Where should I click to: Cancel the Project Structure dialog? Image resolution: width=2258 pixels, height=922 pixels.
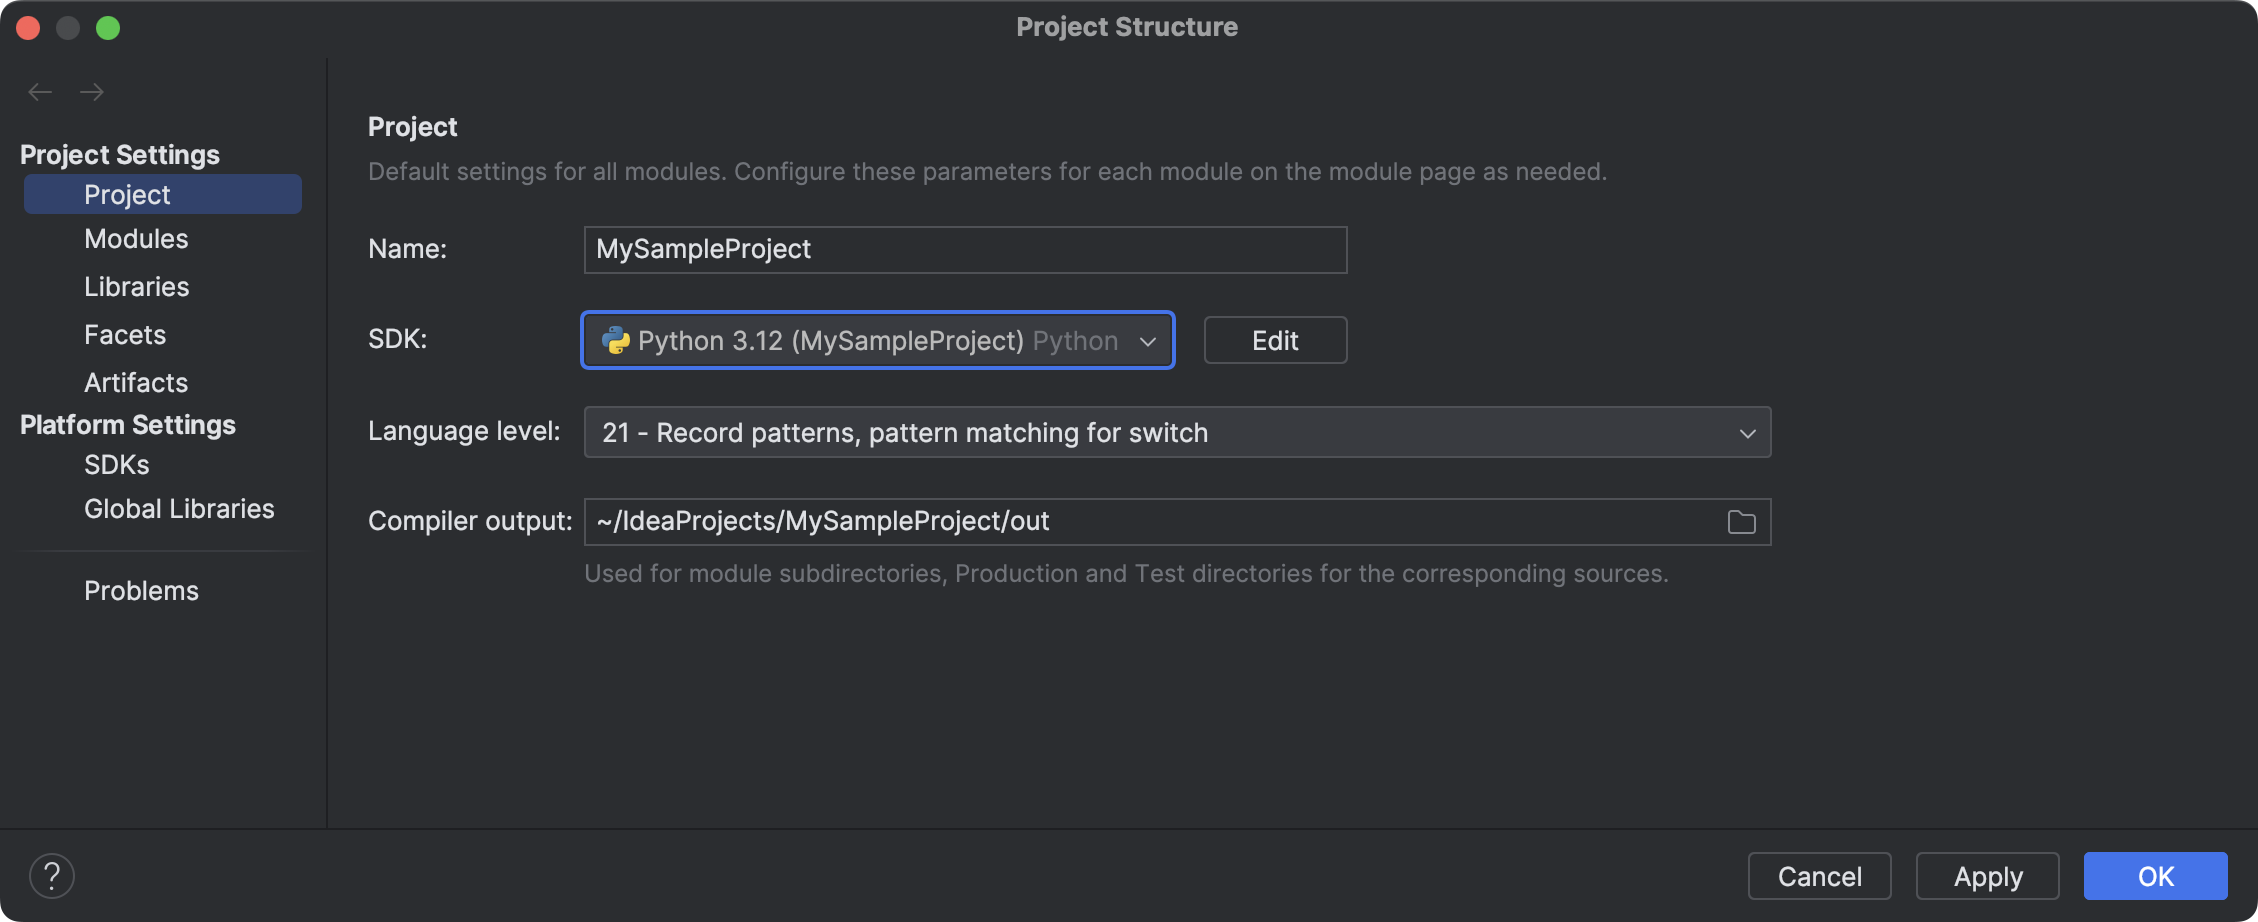click(x=1818, y=875)
